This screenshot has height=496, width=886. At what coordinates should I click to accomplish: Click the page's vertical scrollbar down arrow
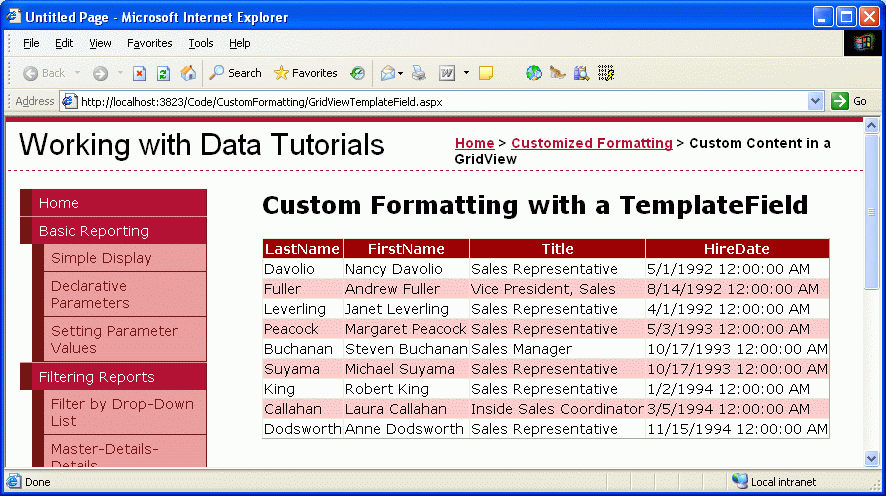tap(871, 458)
